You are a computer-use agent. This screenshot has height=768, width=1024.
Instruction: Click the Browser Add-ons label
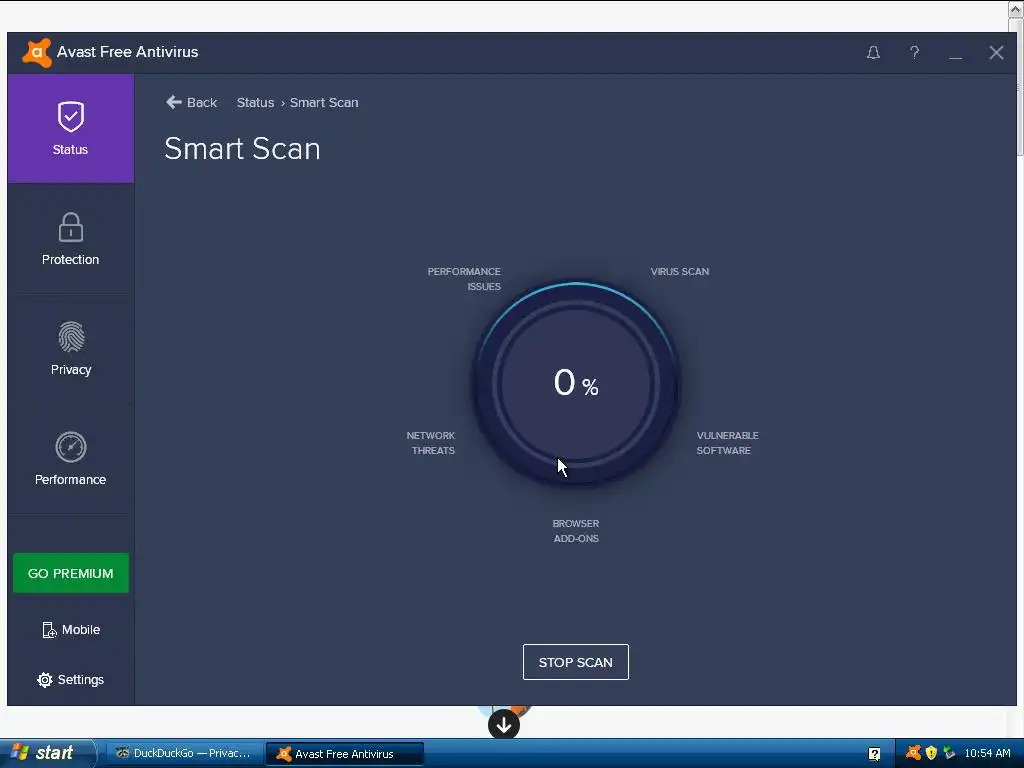tap(575, 531)
